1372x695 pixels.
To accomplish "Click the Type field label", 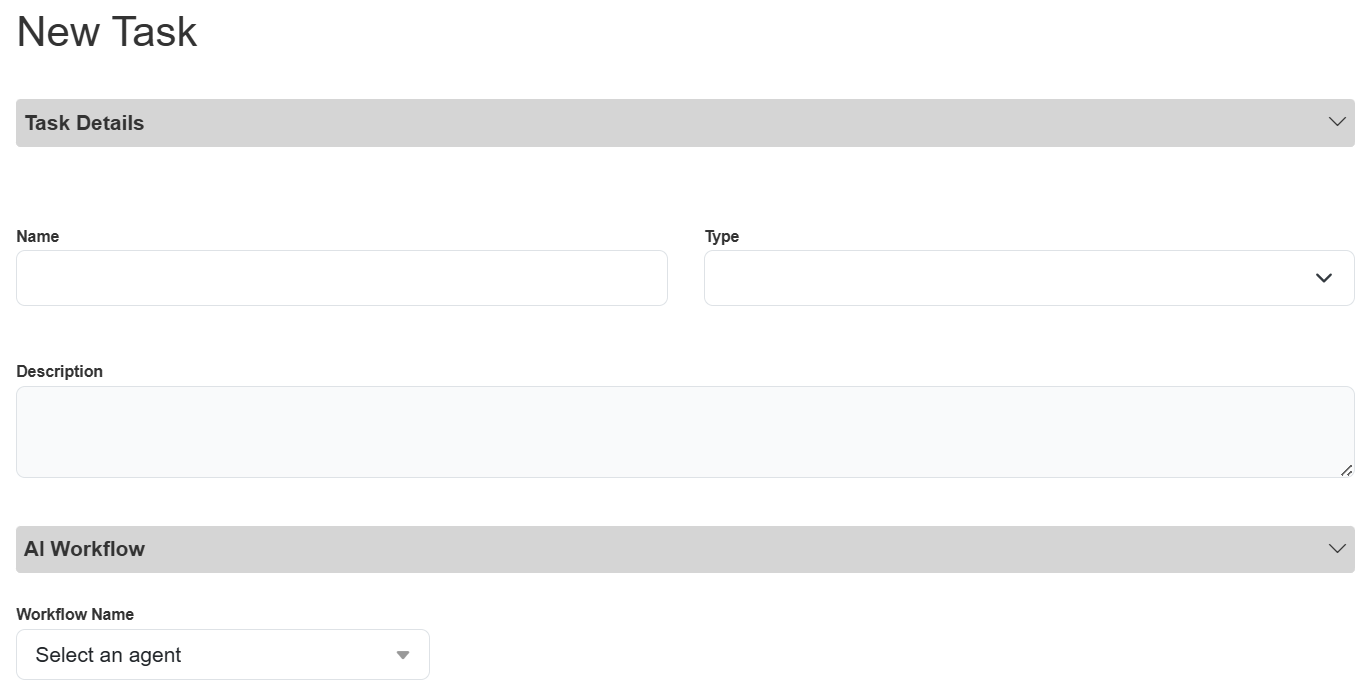I will [722, 237].
